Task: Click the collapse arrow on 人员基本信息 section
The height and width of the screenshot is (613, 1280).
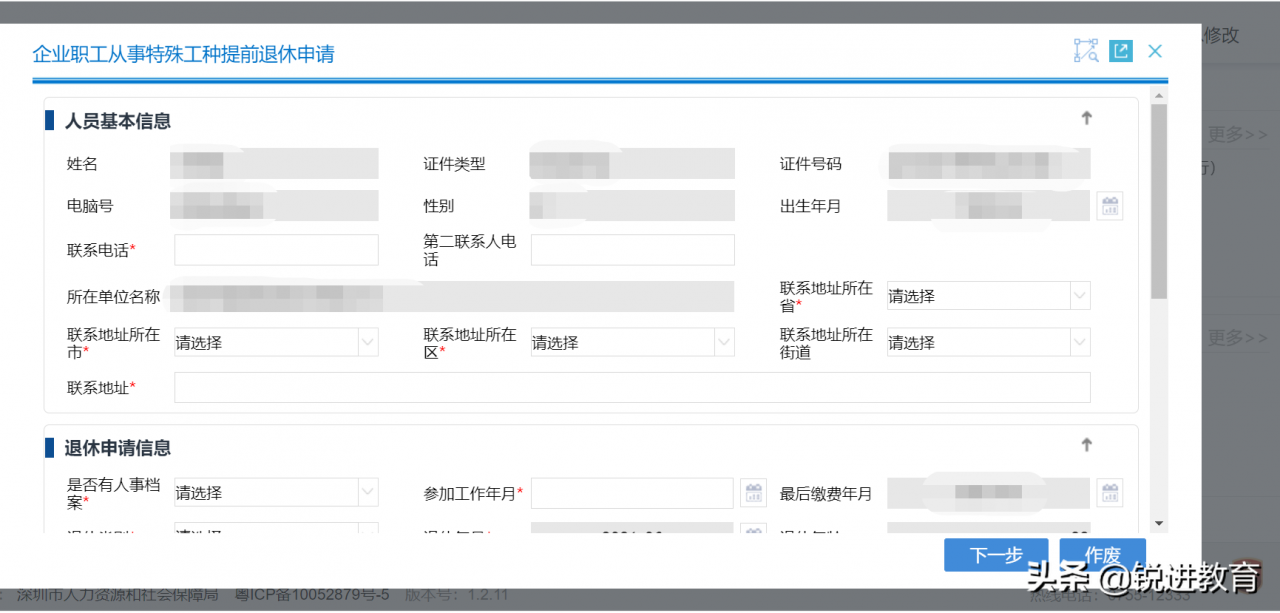Action: coord(1086,117)
